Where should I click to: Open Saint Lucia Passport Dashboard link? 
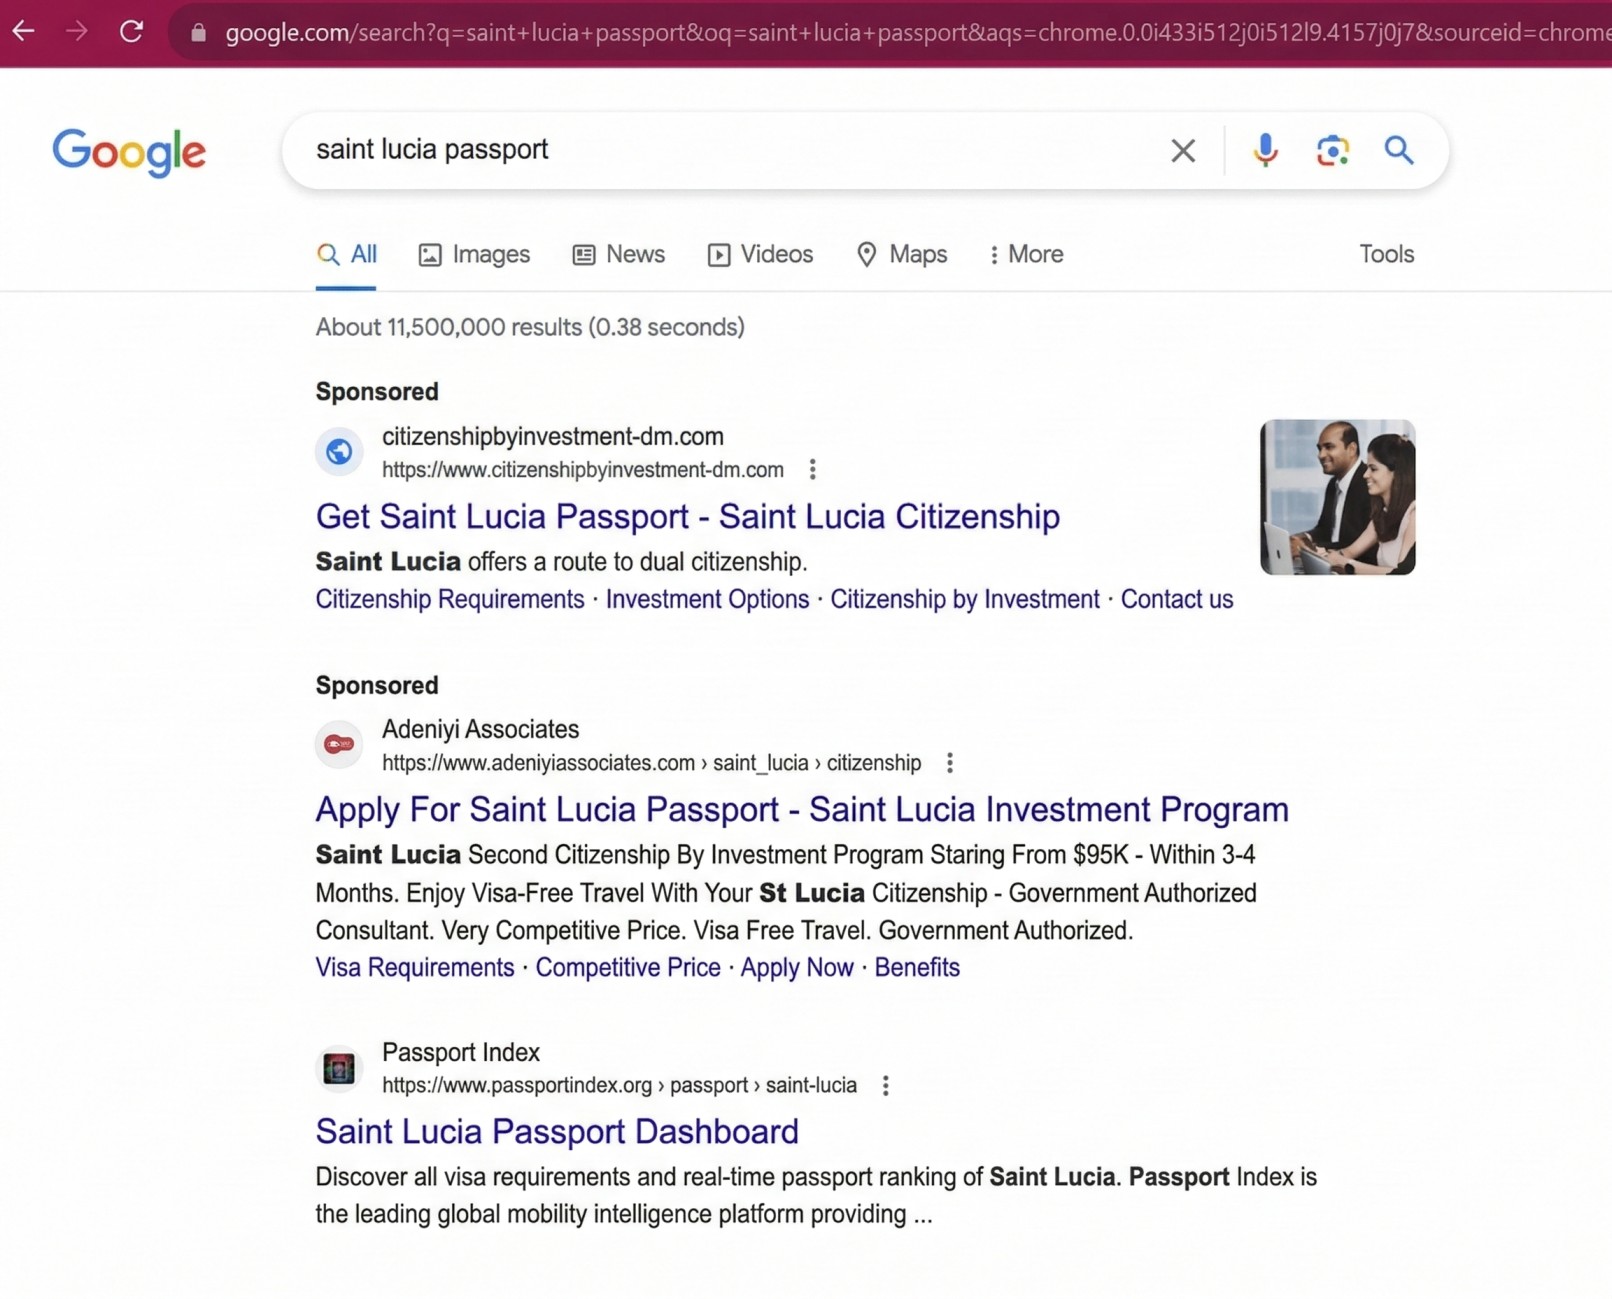click(x=557, y=1132)
